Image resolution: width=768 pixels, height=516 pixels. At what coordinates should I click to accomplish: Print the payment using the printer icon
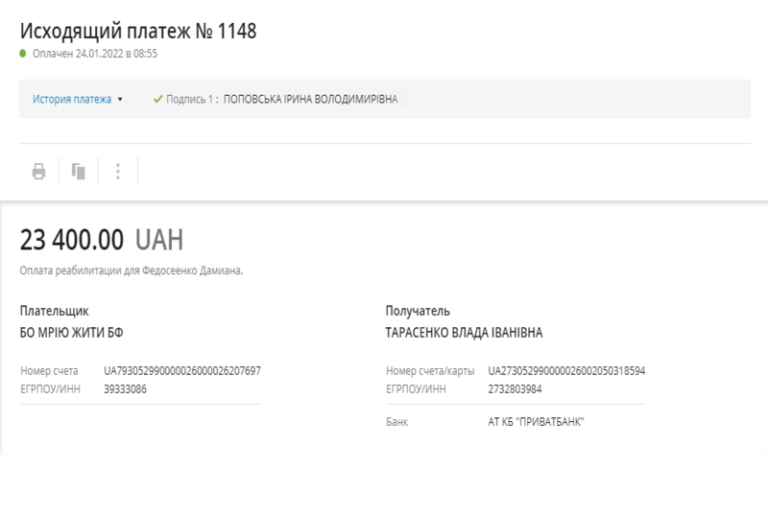[39, 171]
